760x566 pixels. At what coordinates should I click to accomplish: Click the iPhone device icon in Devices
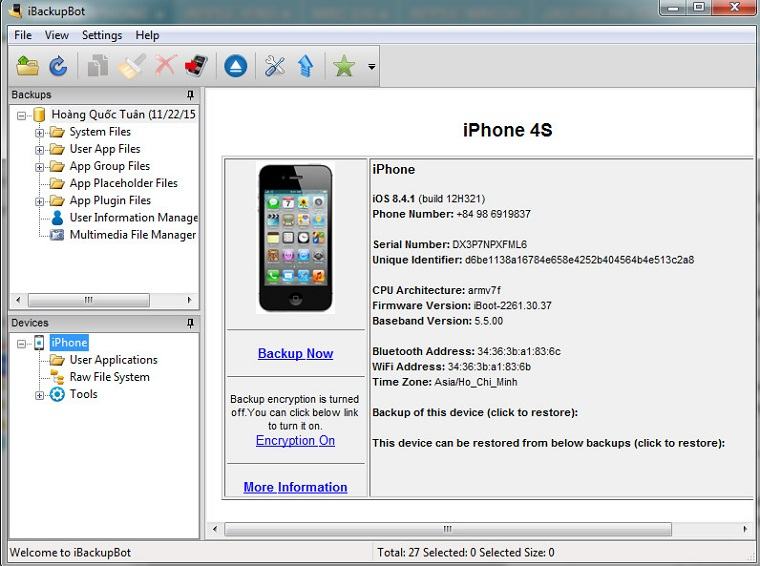39,343
